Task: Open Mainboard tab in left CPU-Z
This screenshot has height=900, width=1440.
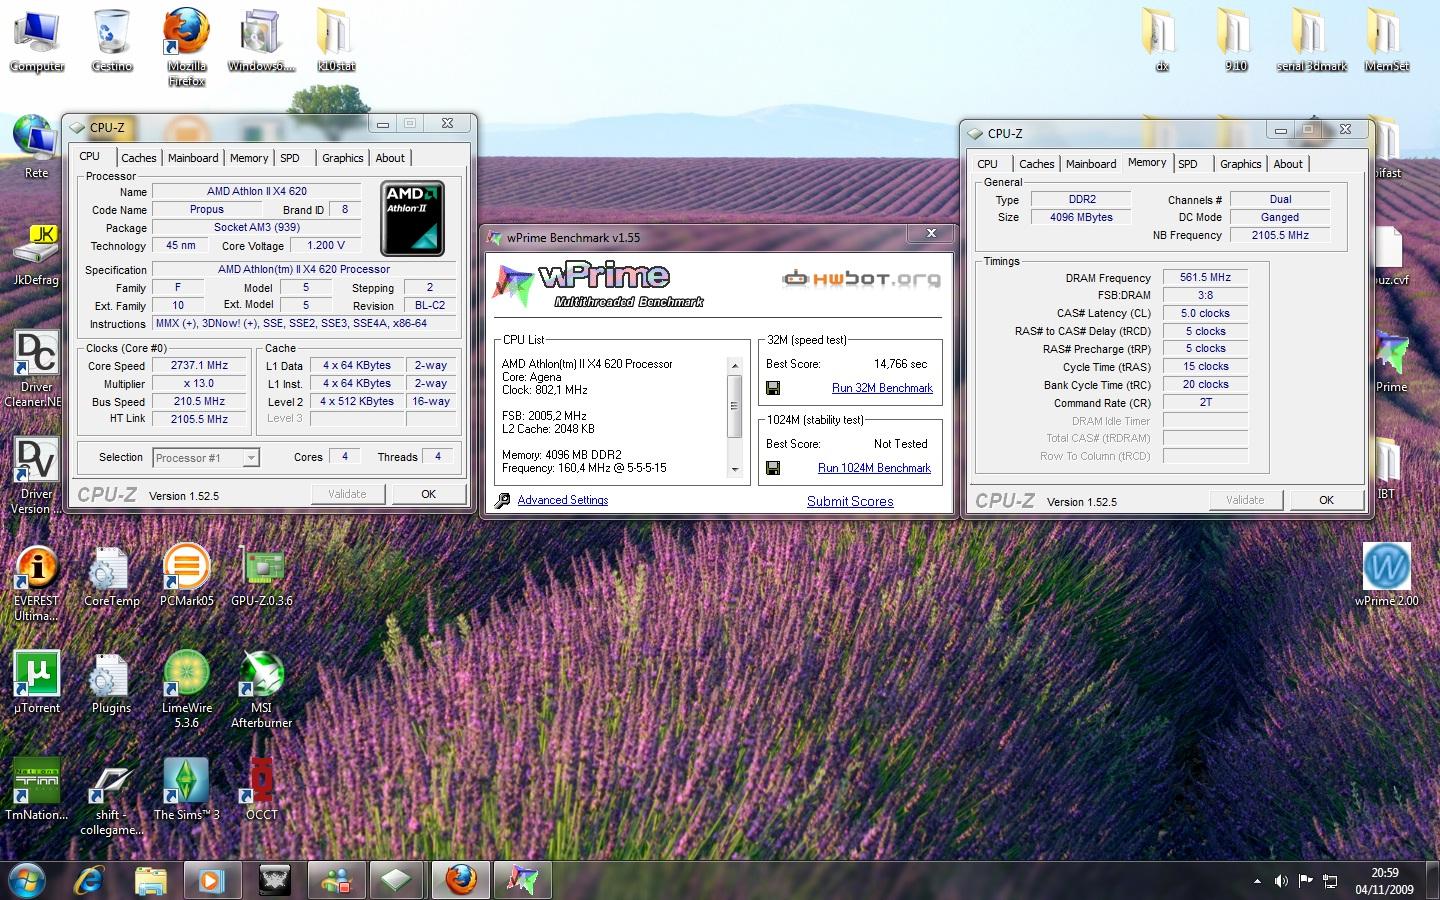Action: 193,158
